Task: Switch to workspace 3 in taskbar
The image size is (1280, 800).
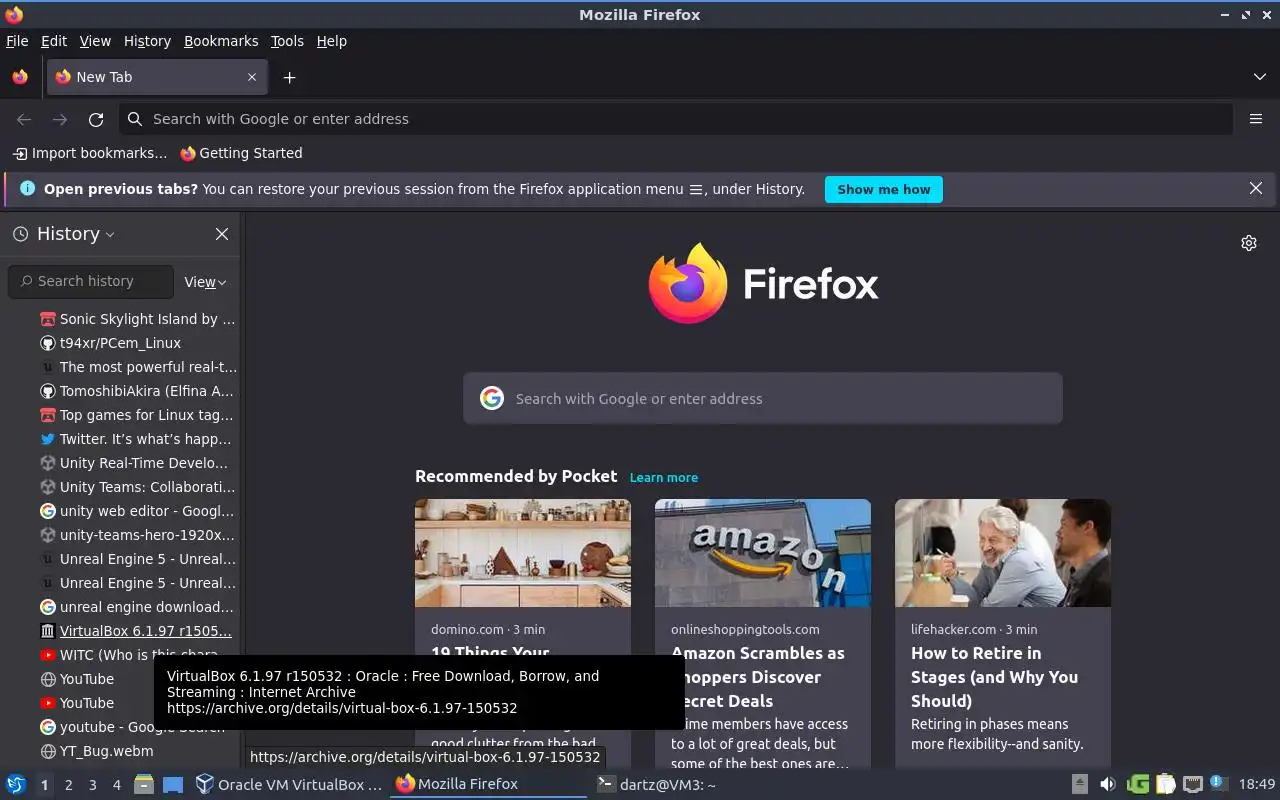Action: pos(92,785)
